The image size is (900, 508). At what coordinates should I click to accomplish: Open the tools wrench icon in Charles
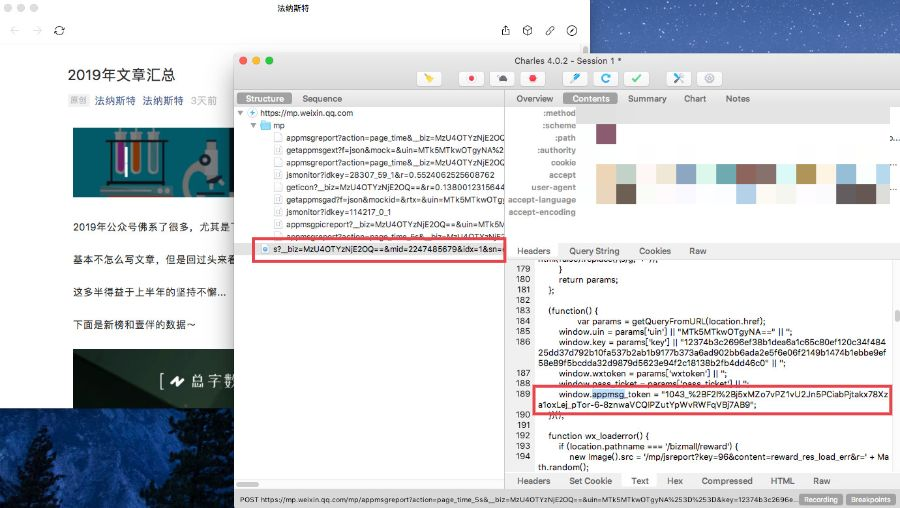(678, 79)
